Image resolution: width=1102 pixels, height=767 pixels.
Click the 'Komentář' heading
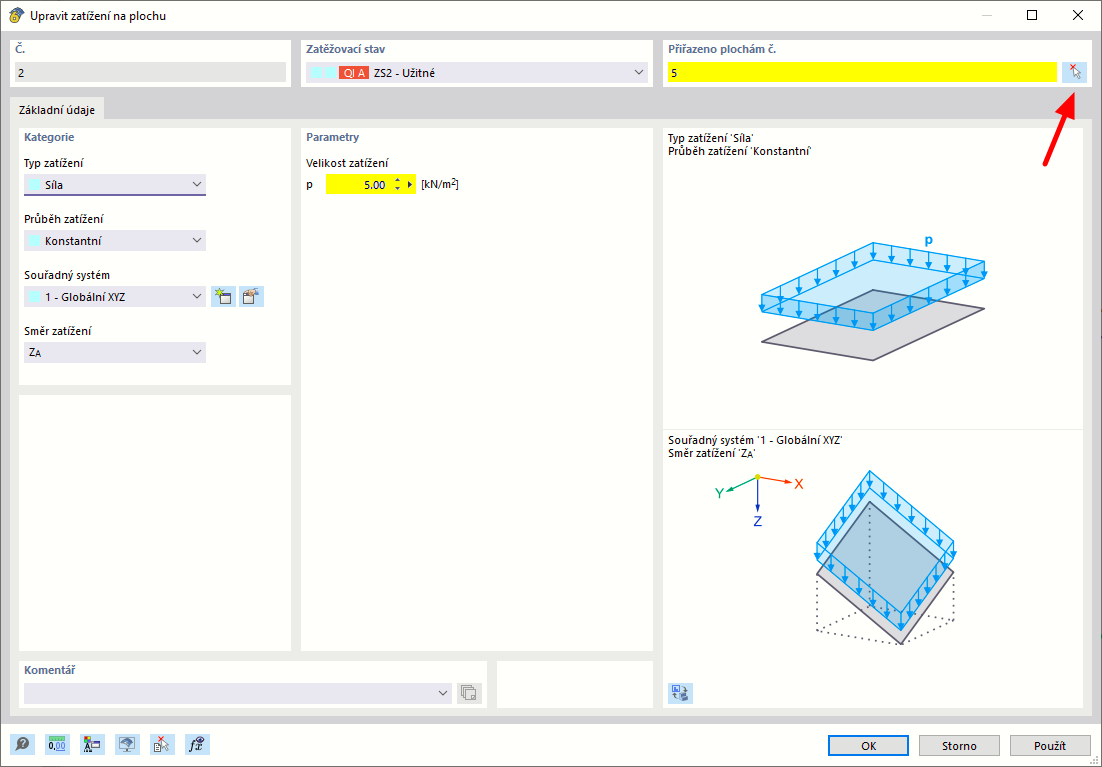click(50, 670)
